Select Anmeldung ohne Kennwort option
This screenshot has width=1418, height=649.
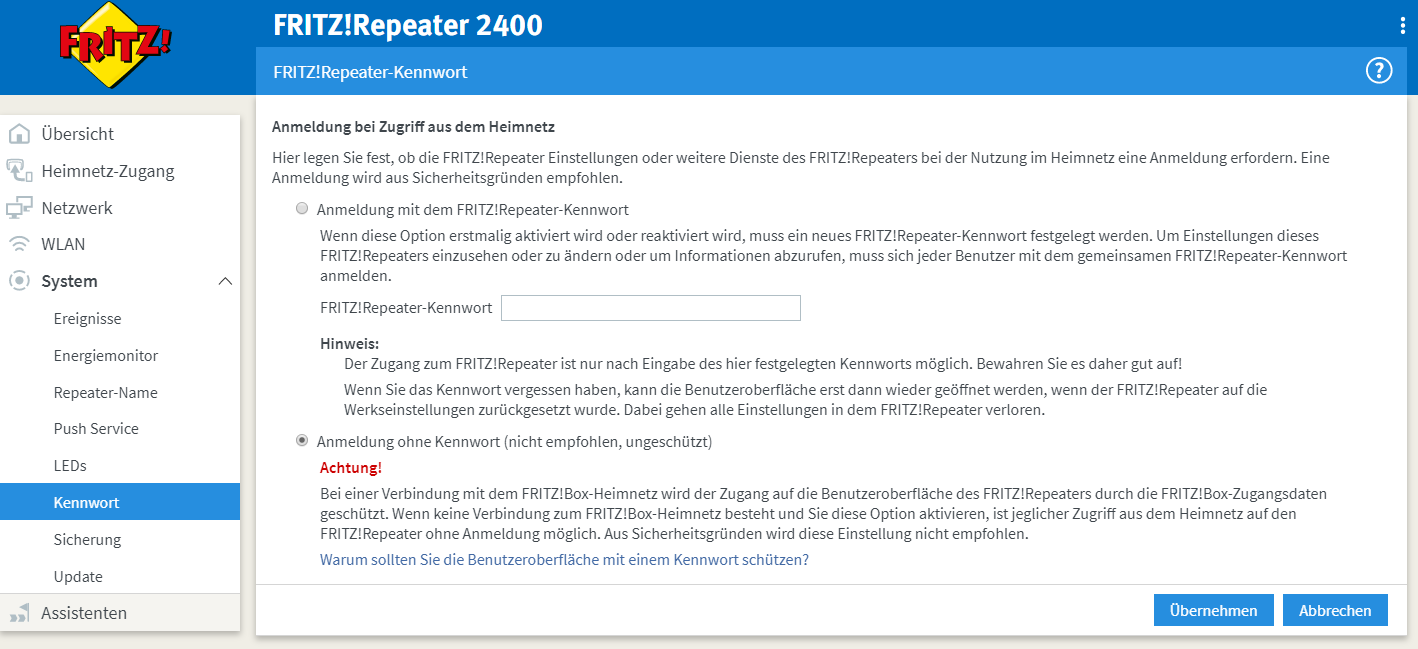(x=302, y=441)
